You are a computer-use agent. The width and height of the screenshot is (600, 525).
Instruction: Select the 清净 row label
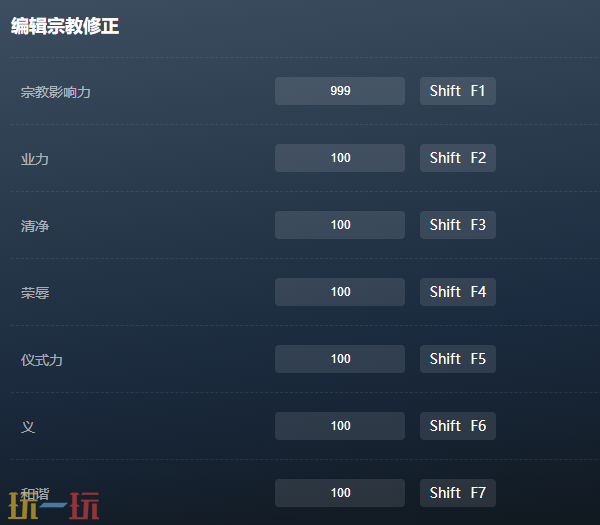point(35,226)
